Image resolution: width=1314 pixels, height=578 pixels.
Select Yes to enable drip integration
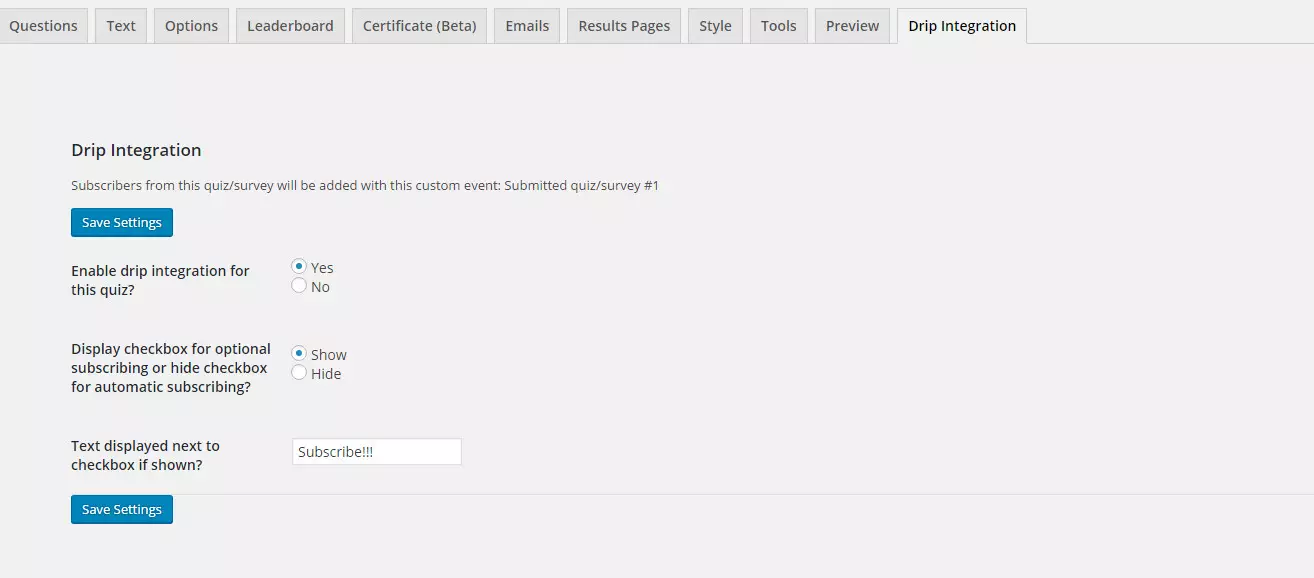[x=299, y=267]
